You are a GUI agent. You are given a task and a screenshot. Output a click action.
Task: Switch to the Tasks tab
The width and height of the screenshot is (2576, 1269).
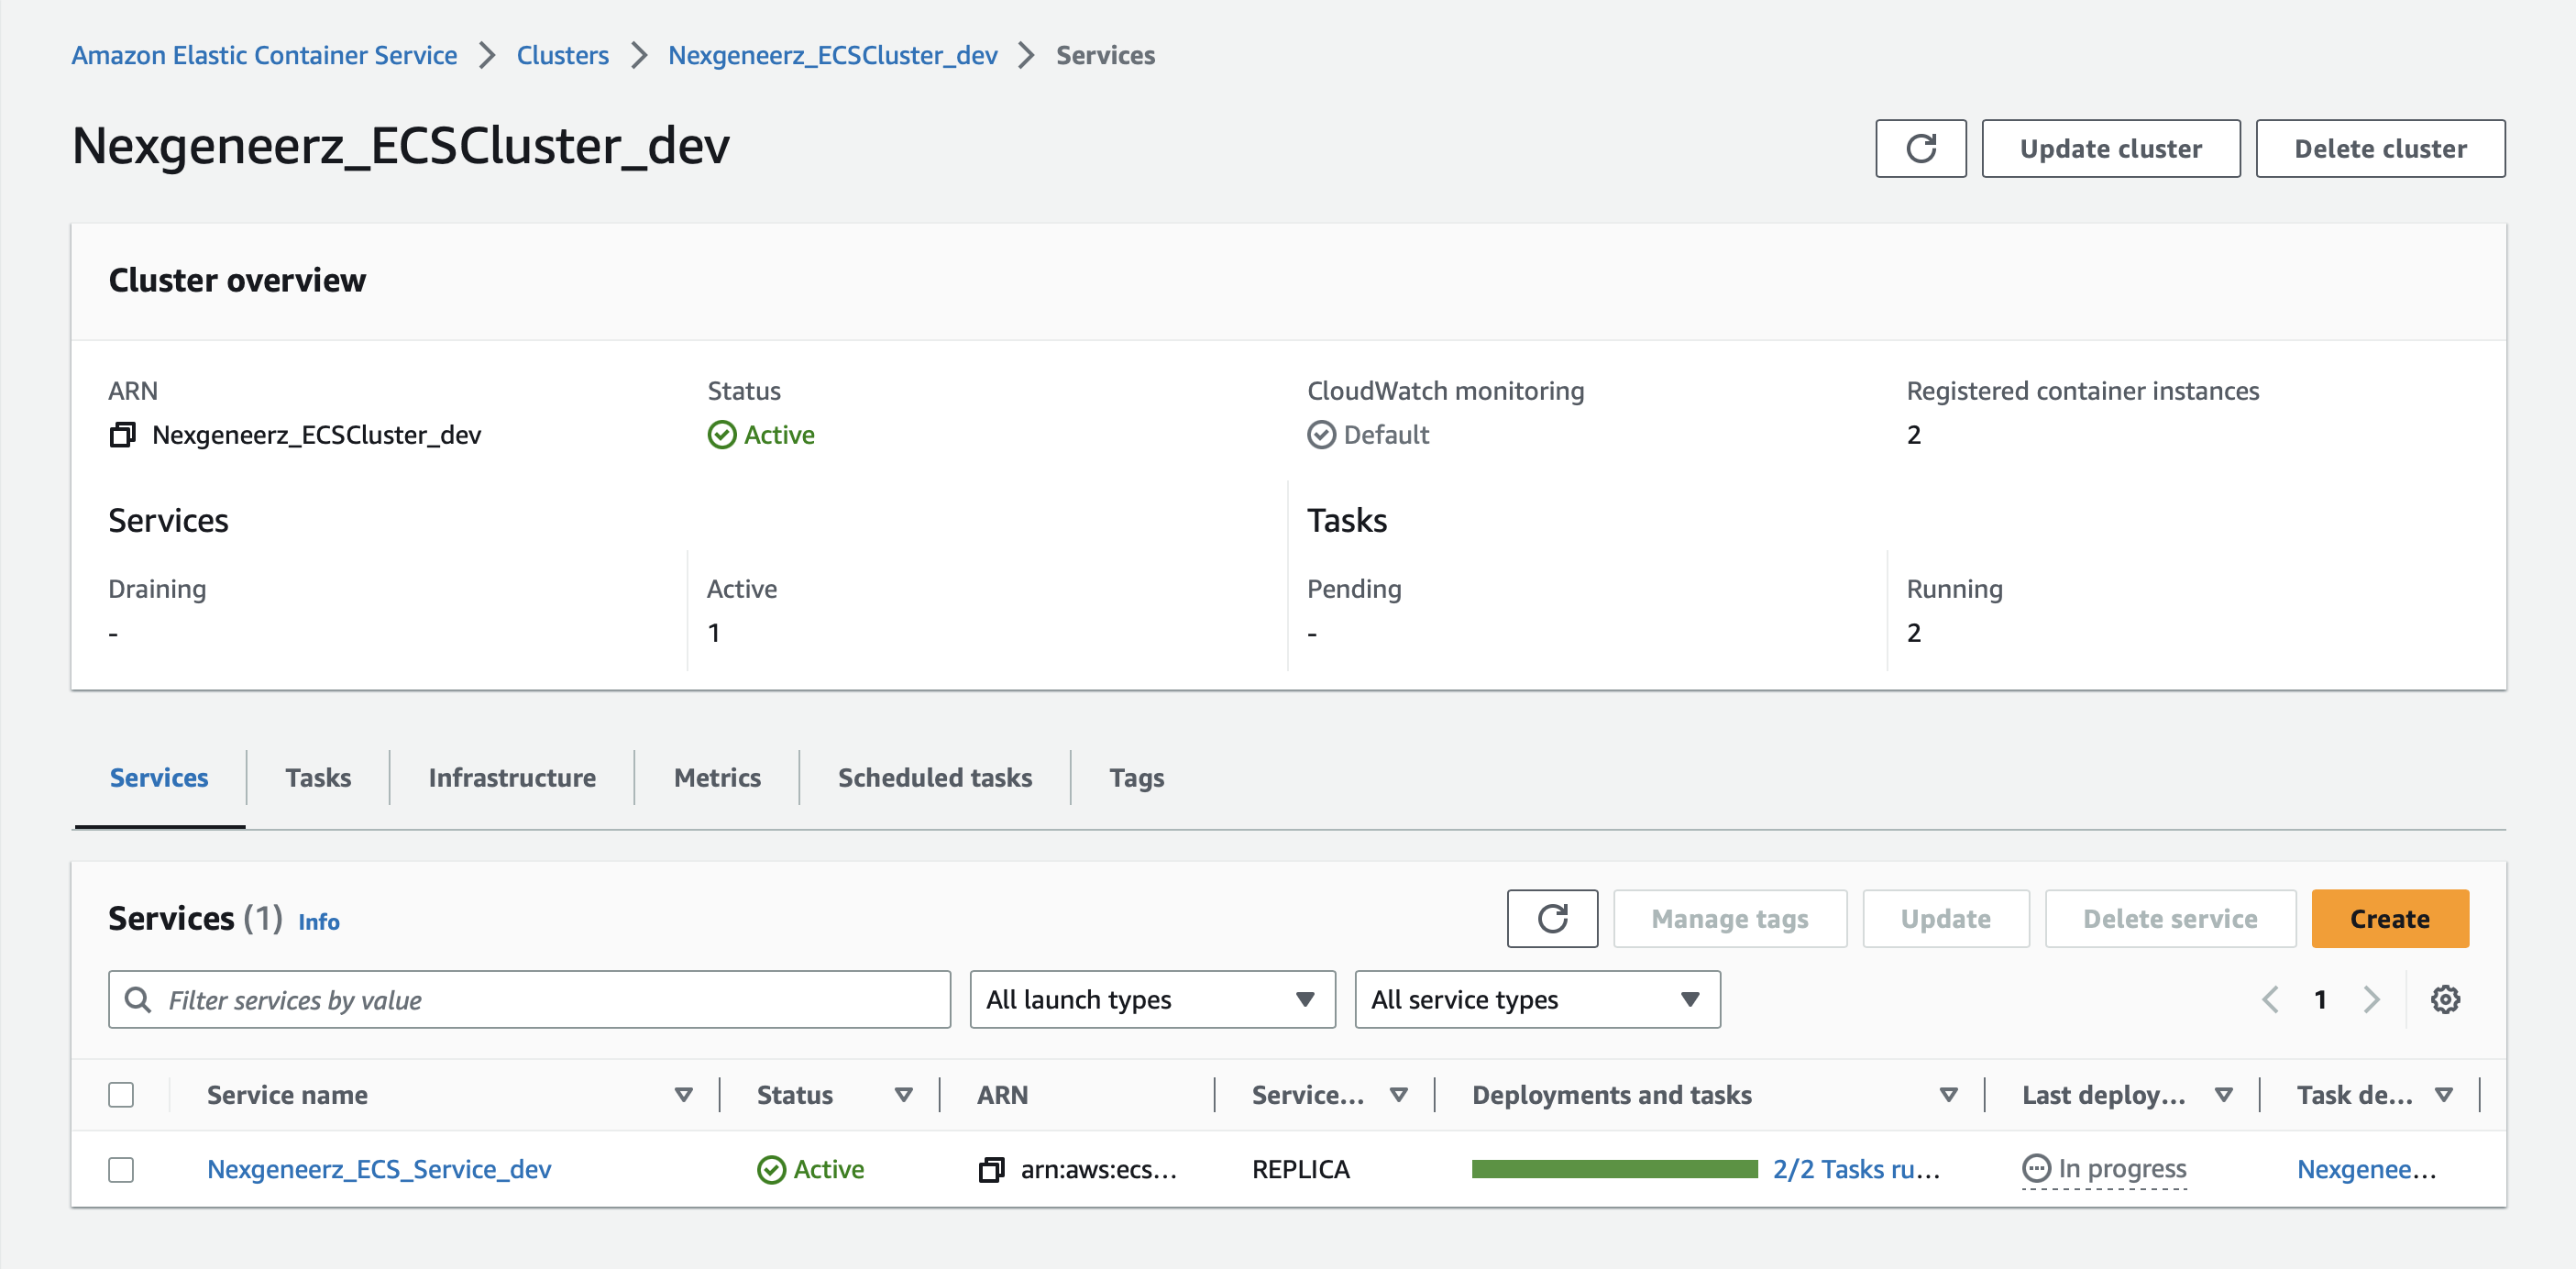pos(317,777)
